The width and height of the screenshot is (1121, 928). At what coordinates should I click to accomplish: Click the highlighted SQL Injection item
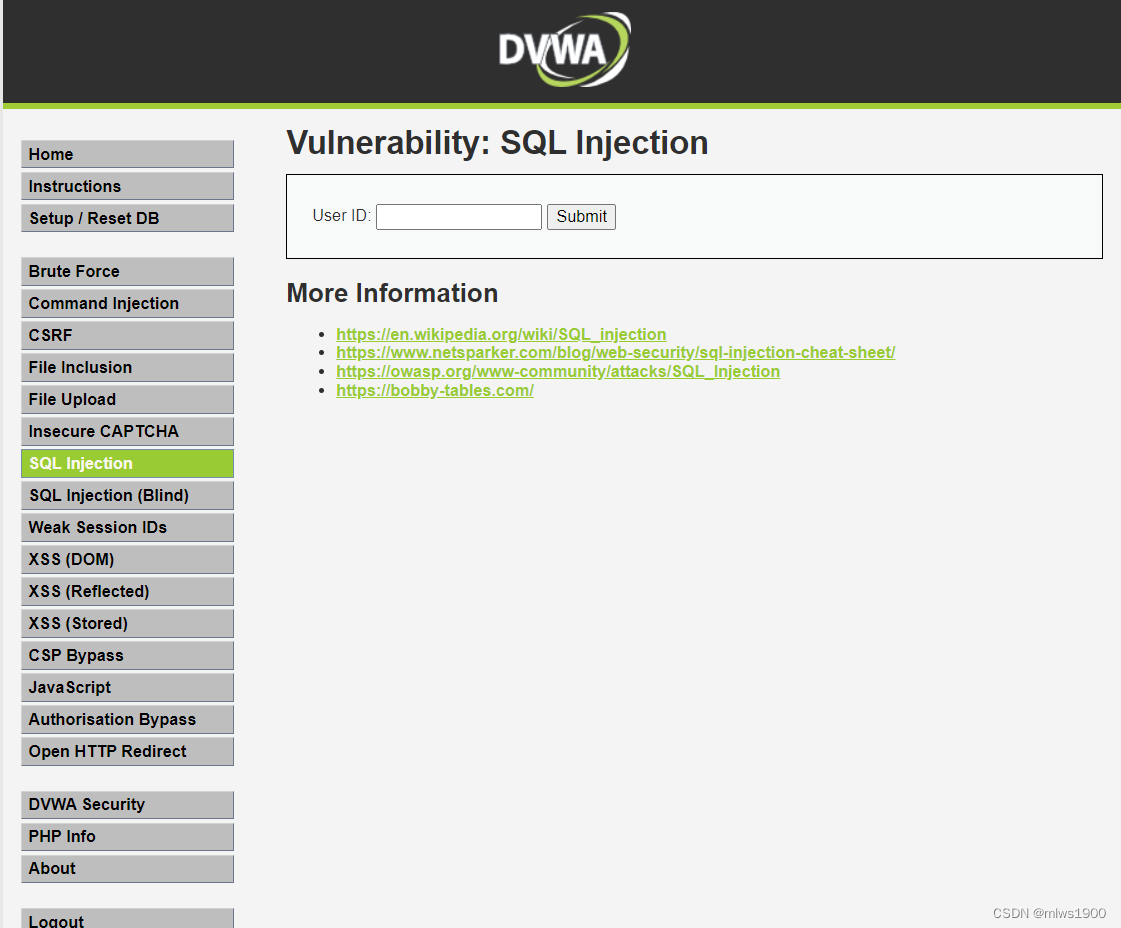tap(127, 463)
